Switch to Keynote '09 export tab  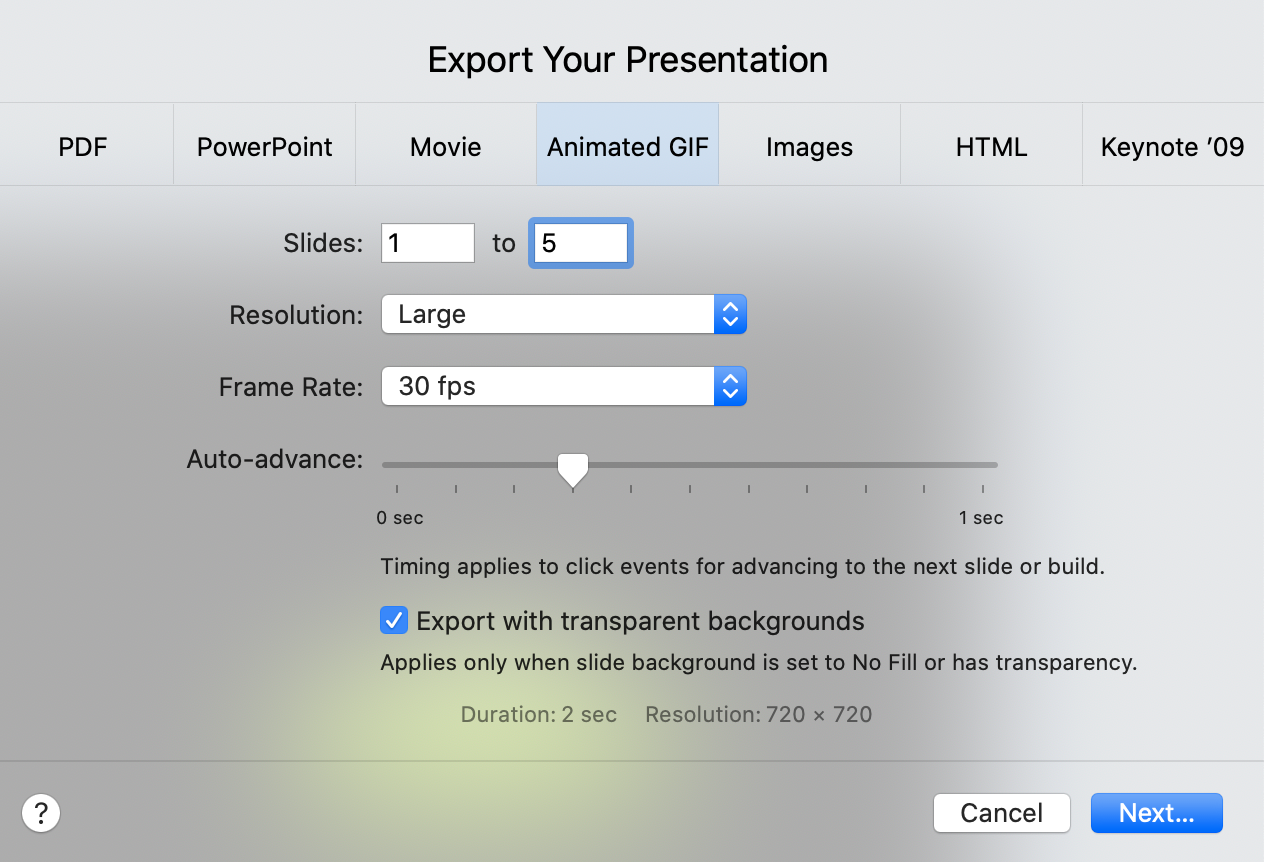tap(1172, 147)
